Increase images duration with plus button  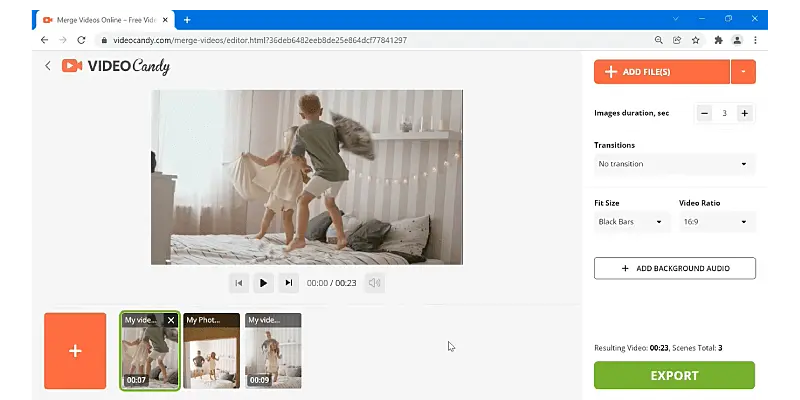coord(745,113)
